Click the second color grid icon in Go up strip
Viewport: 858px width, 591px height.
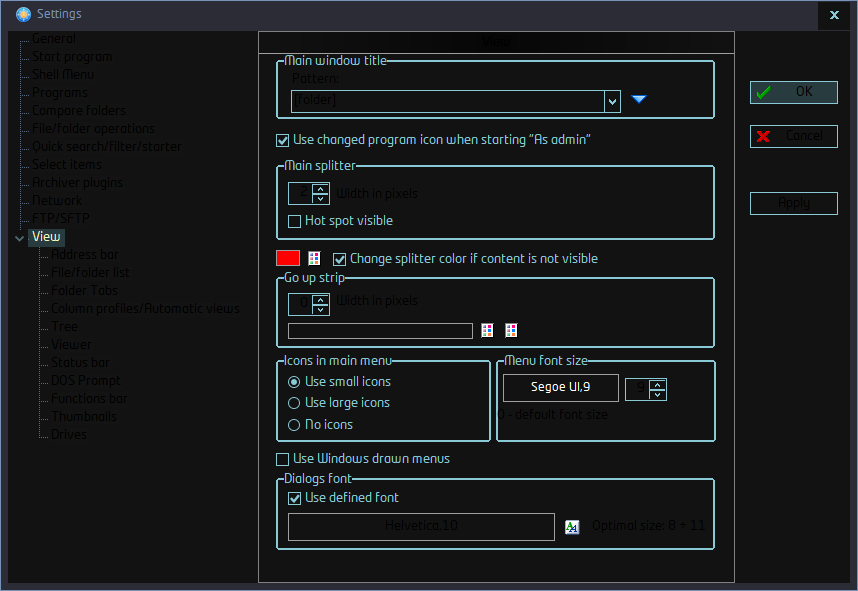511,330
